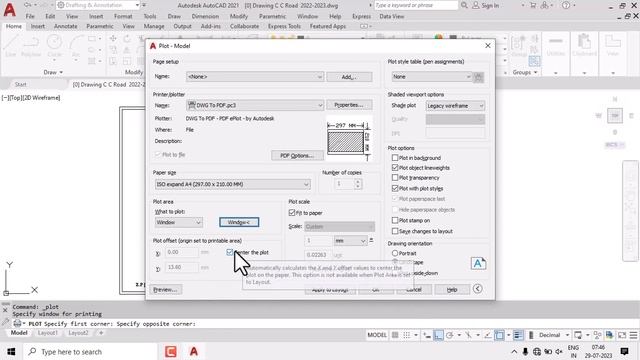Open the Windows Start menu
This screenshot has width=640, height=360.
(x=11, y=351)
